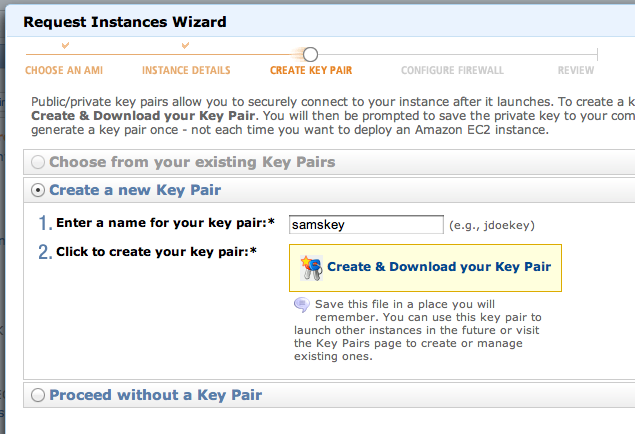Click the speech bubble hint icon

(x=301, y=305)
